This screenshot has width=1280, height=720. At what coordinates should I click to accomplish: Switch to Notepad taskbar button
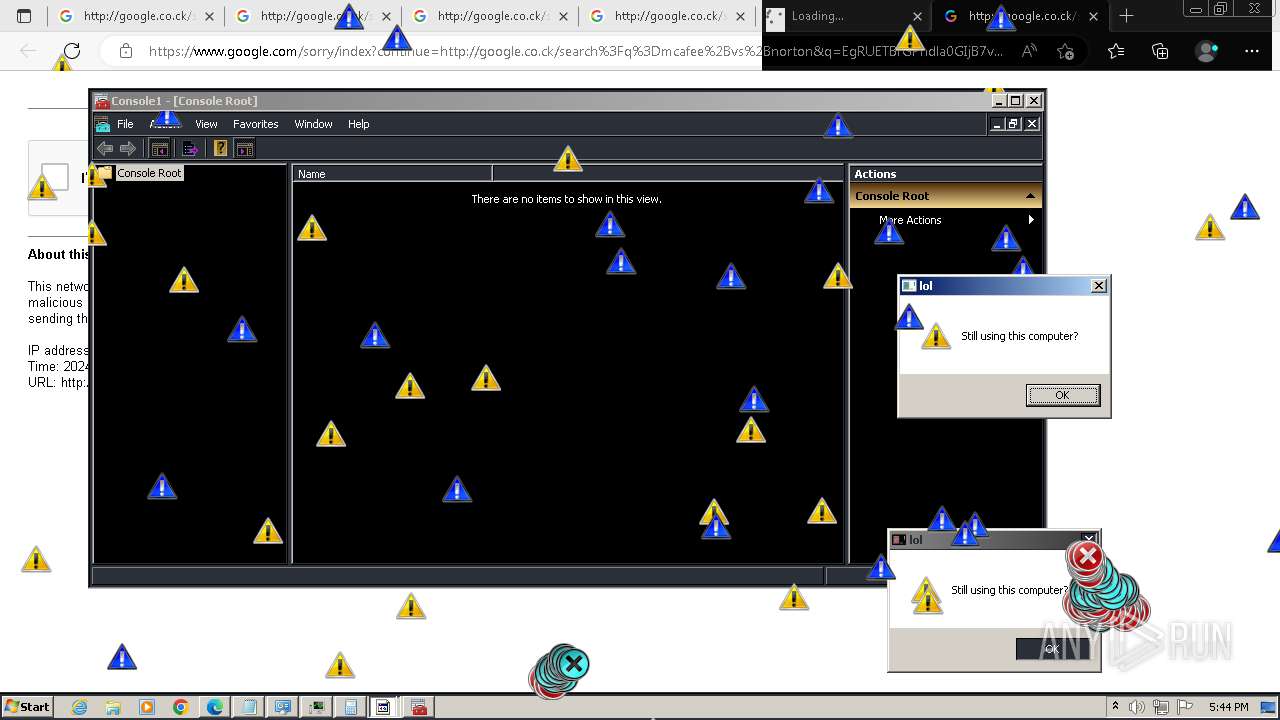pos(249,707)
